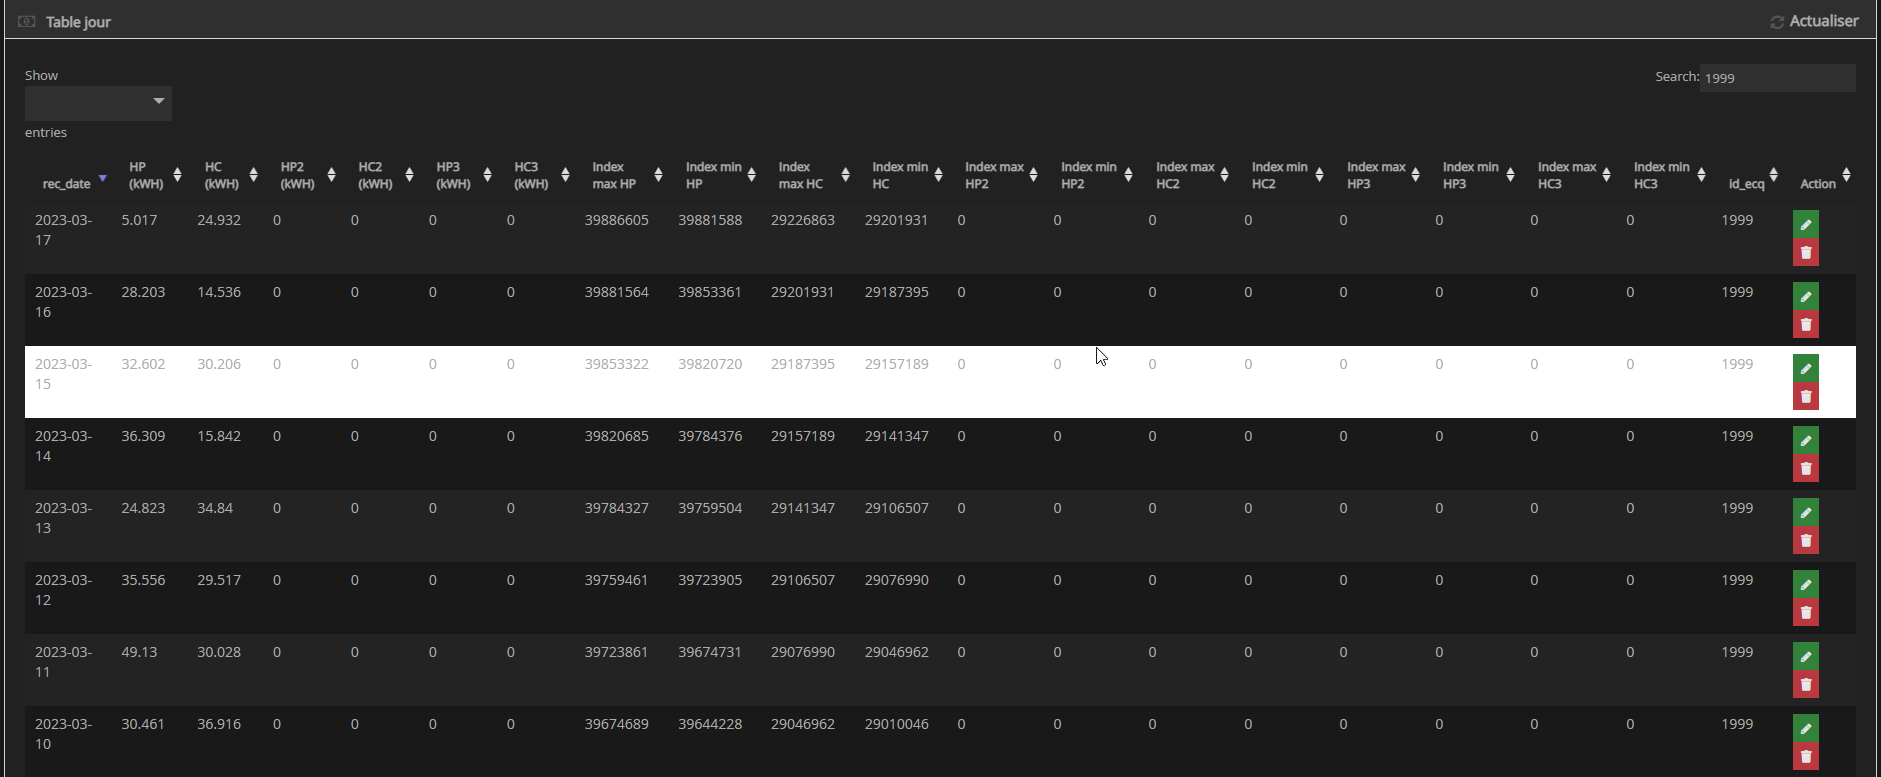Edit the 2023-03-16 record
This screenshot has height=777, width=1881.
point(1805,297)
